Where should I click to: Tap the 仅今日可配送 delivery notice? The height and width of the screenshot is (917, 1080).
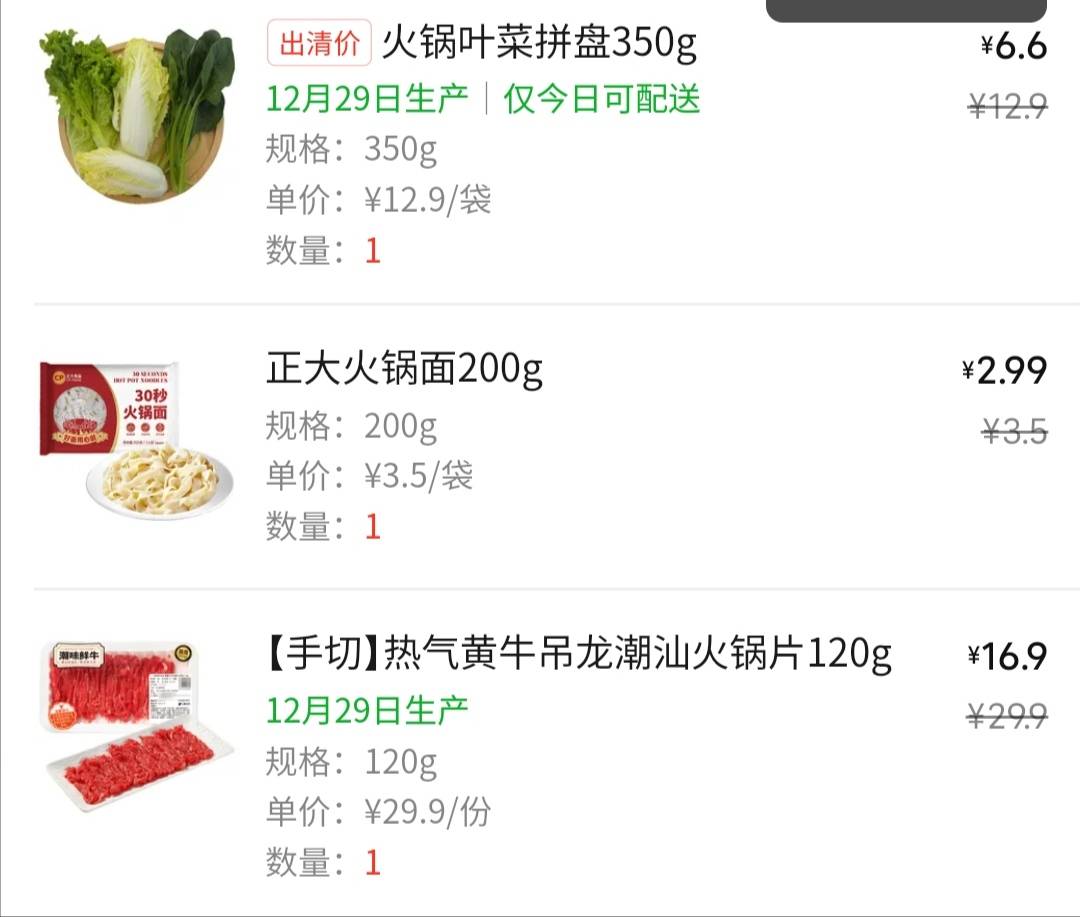[x=602, y=99]
